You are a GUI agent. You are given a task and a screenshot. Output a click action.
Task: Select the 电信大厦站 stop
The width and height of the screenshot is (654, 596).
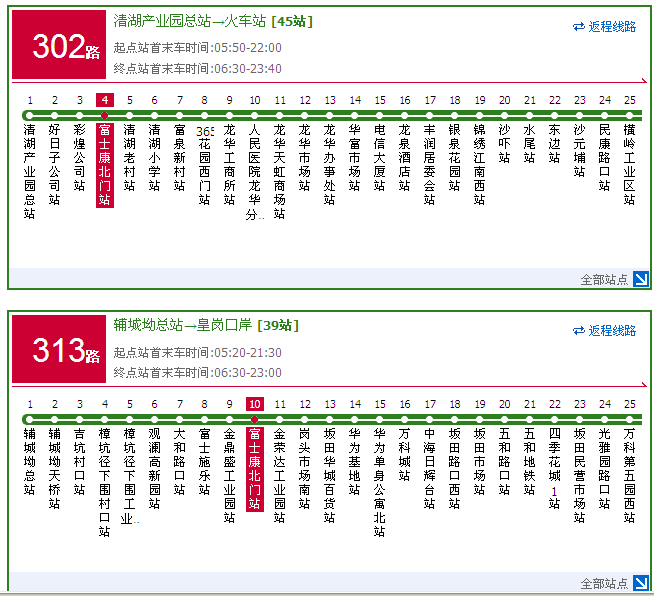click(379, 157)
